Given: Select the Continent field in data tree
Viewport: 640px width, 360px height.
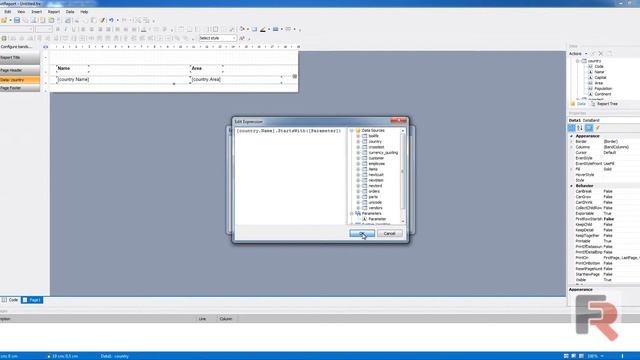Looking at the screenshot, I should 602,94.
